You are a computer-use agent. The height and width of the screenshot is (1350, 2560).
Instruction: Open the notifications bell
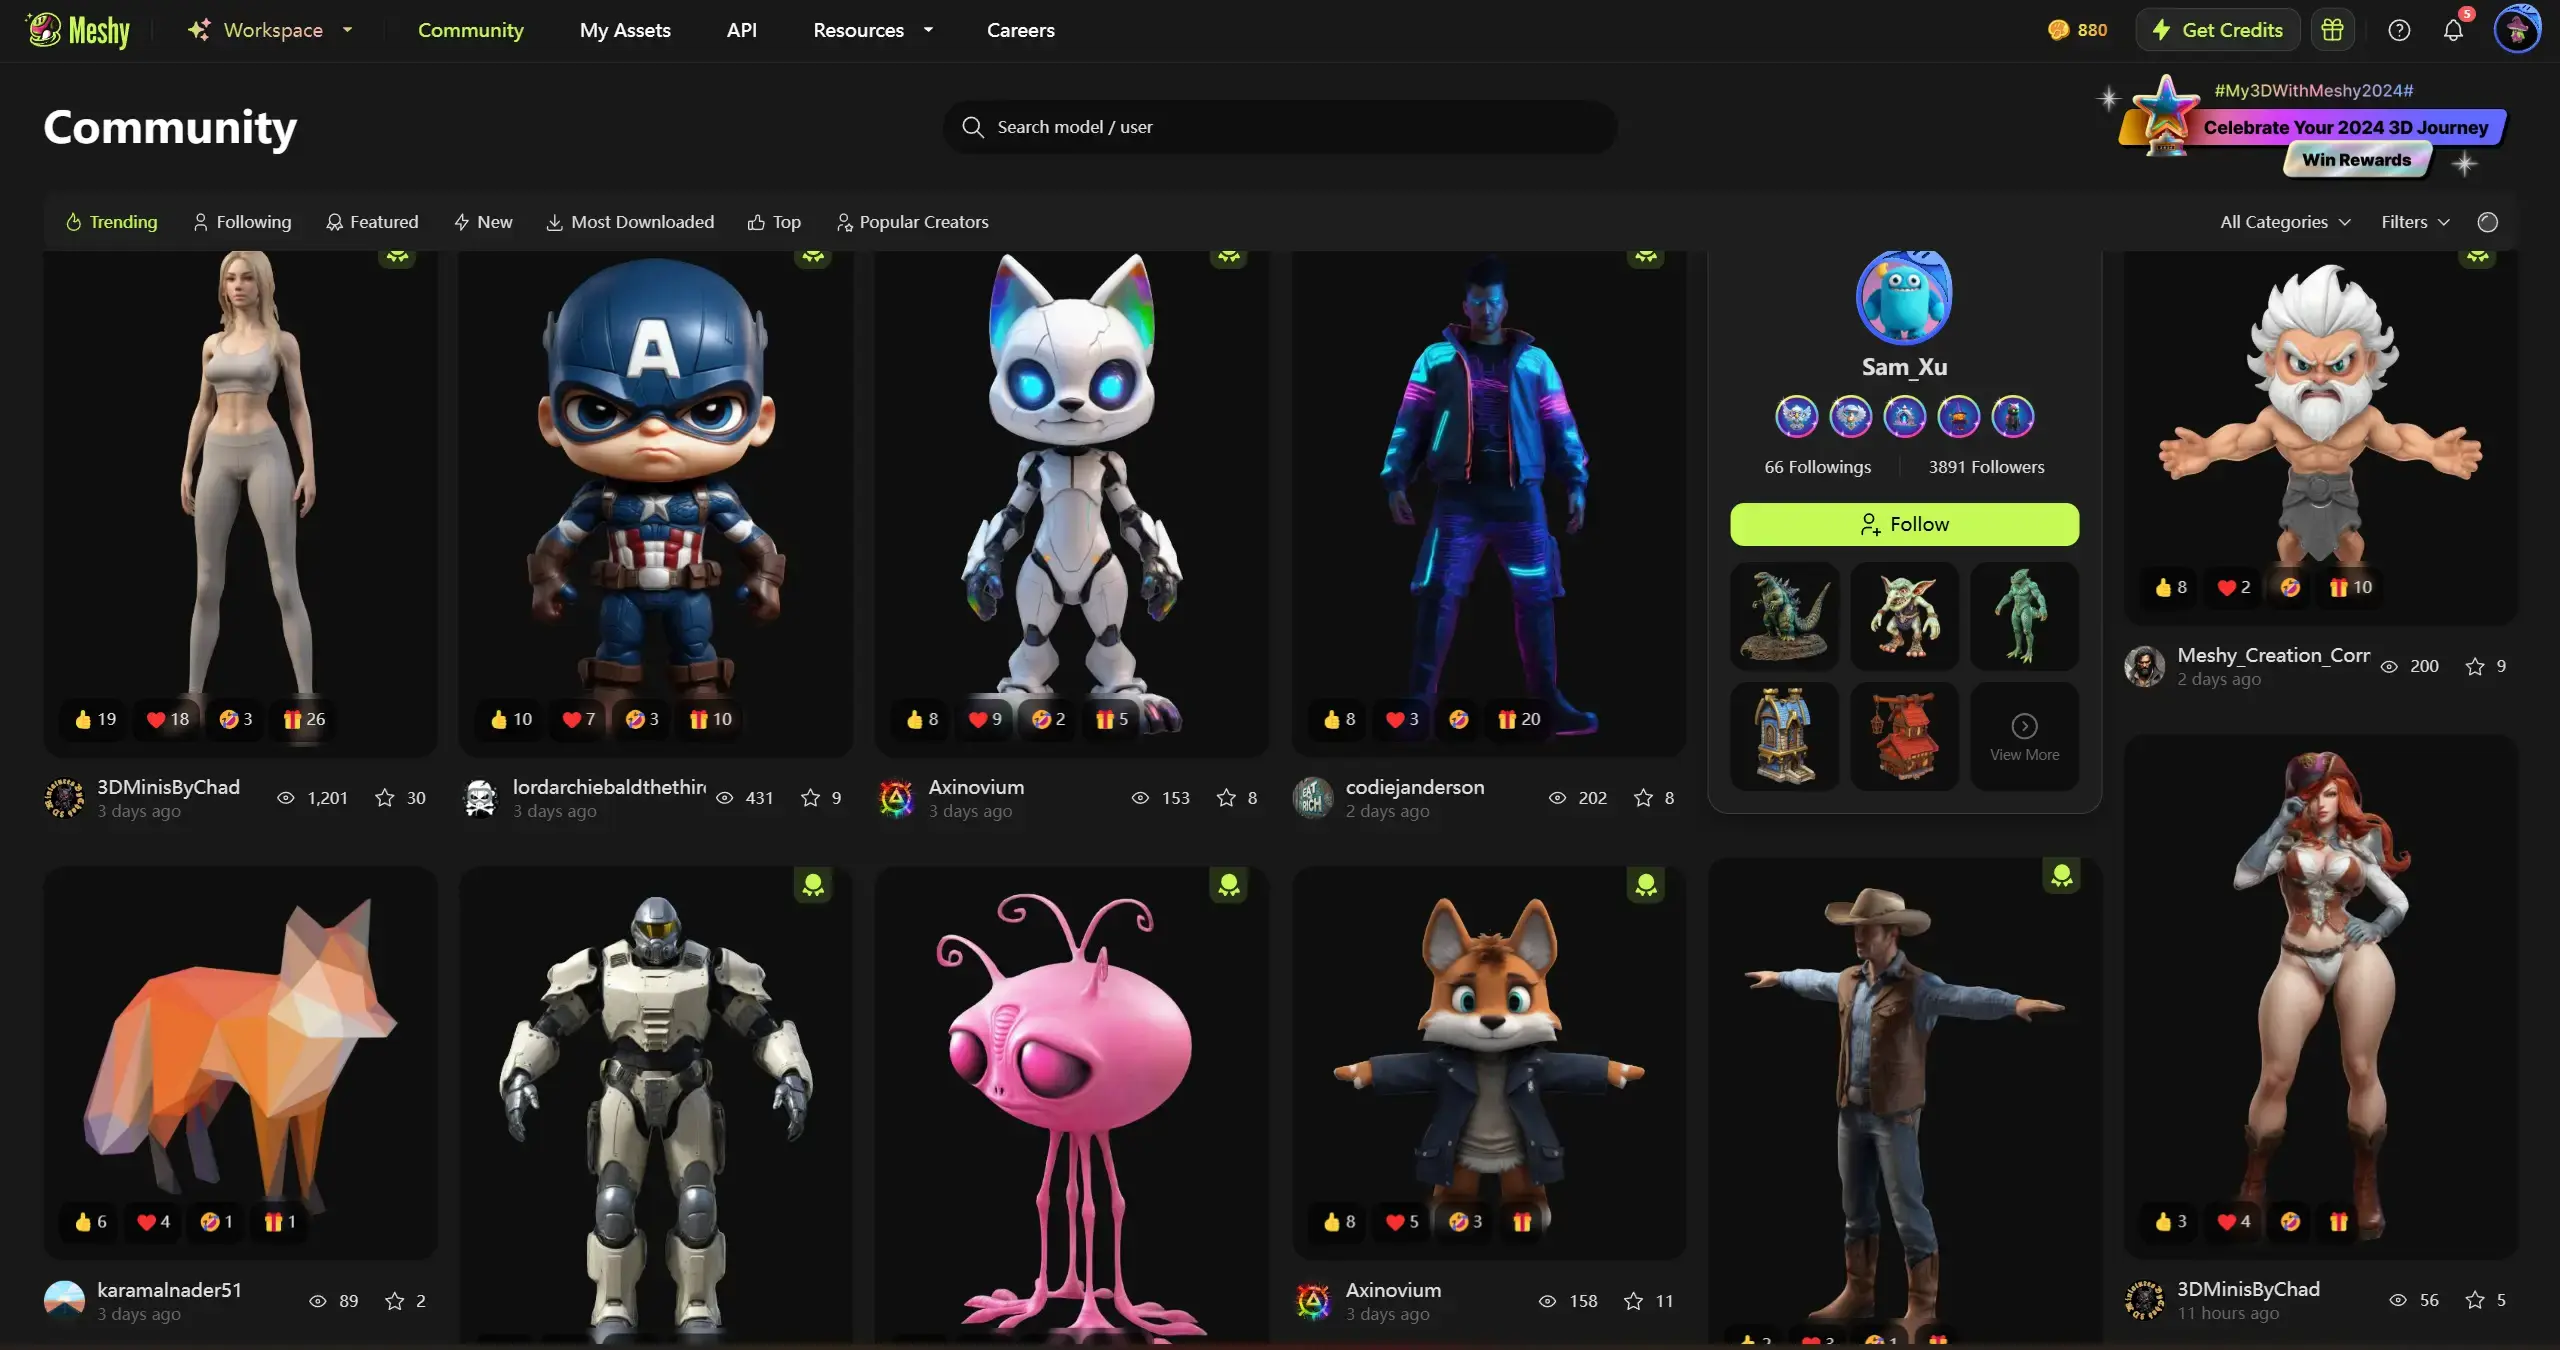pyautogui.click(x=2453, y=30)
